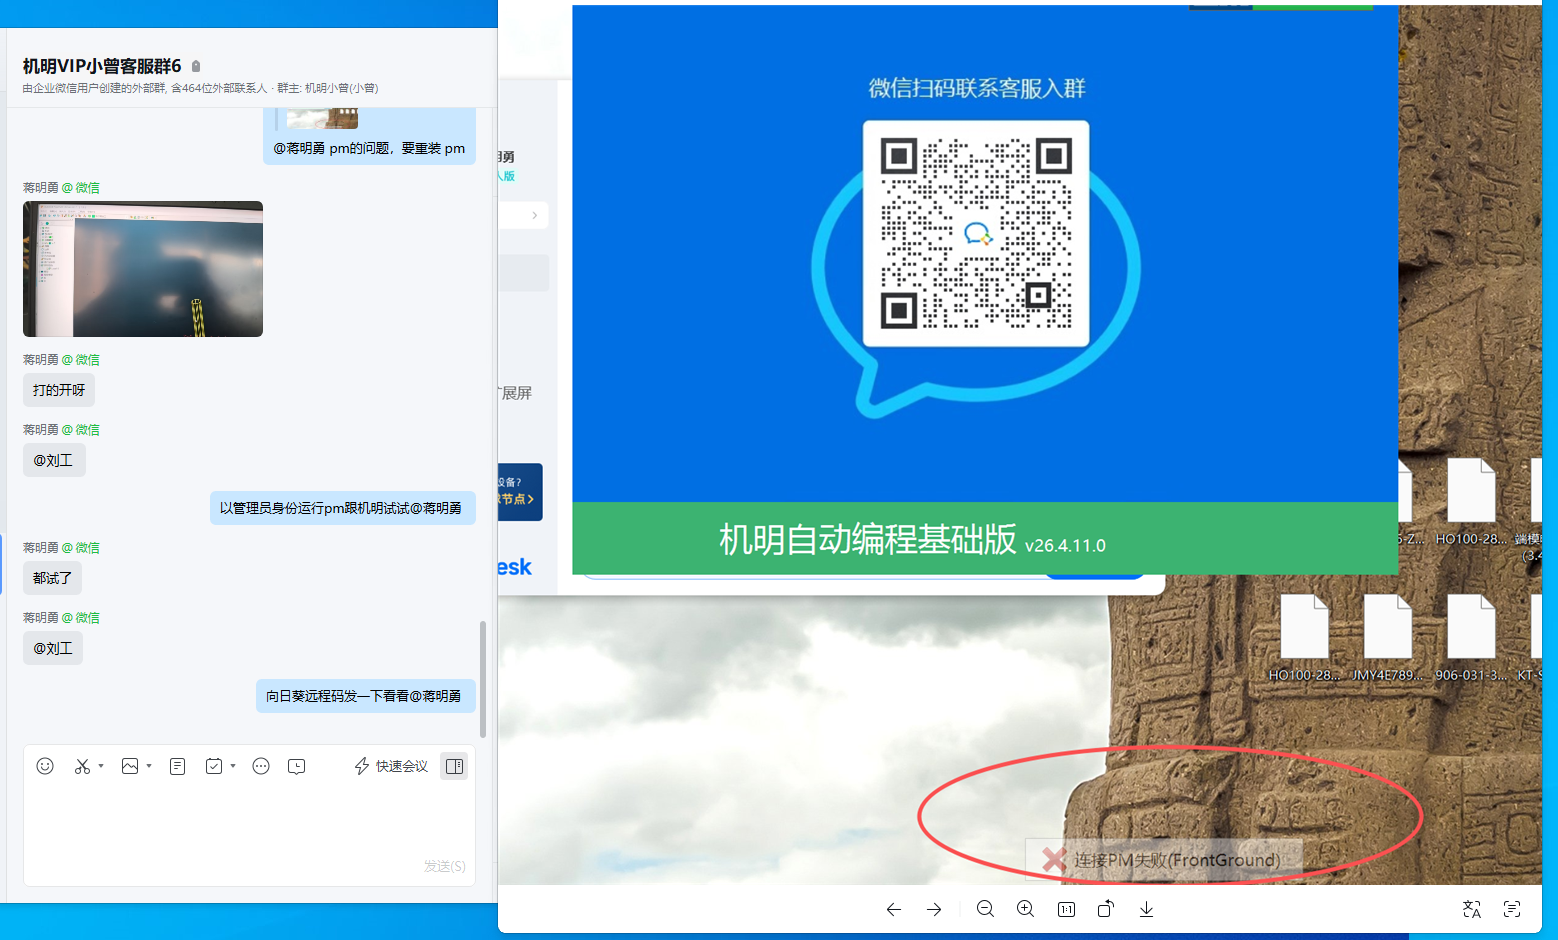This screenshot has width=1558, height=940.
Task: Click the scissors screenshot tool icon
Action: (82, 766)
